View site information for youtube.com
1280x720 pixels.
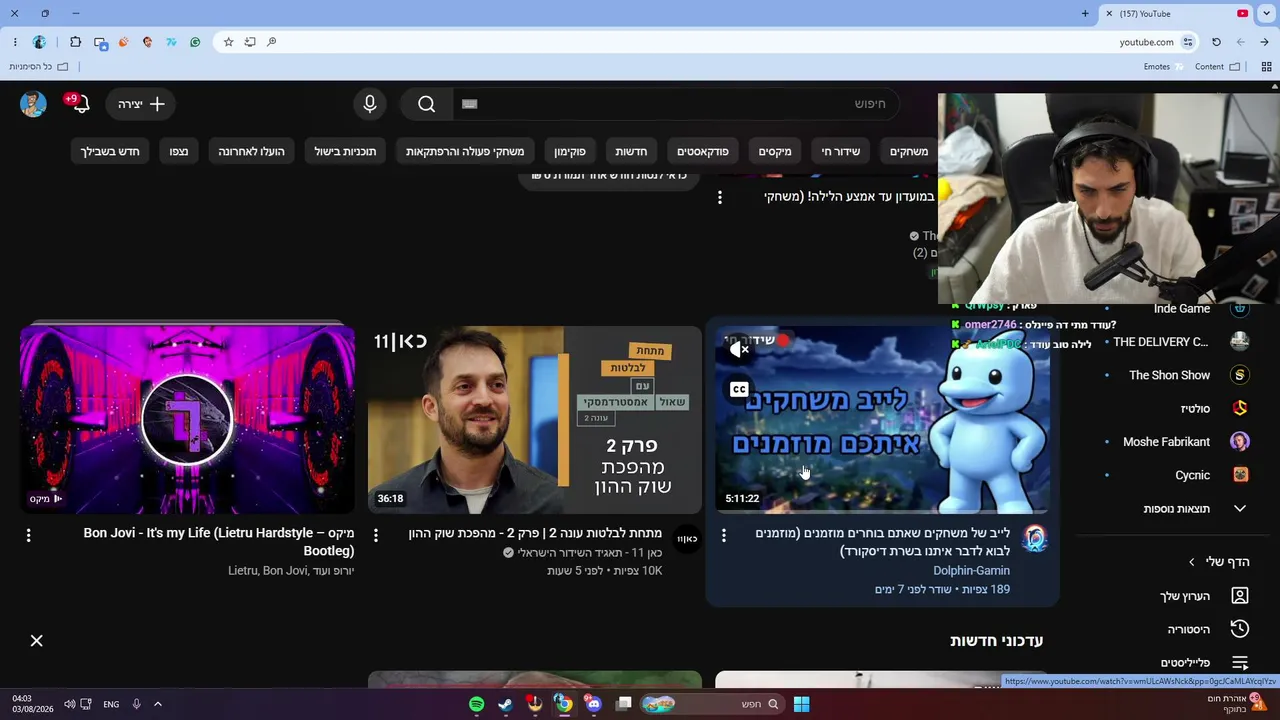pos(1188,42)
